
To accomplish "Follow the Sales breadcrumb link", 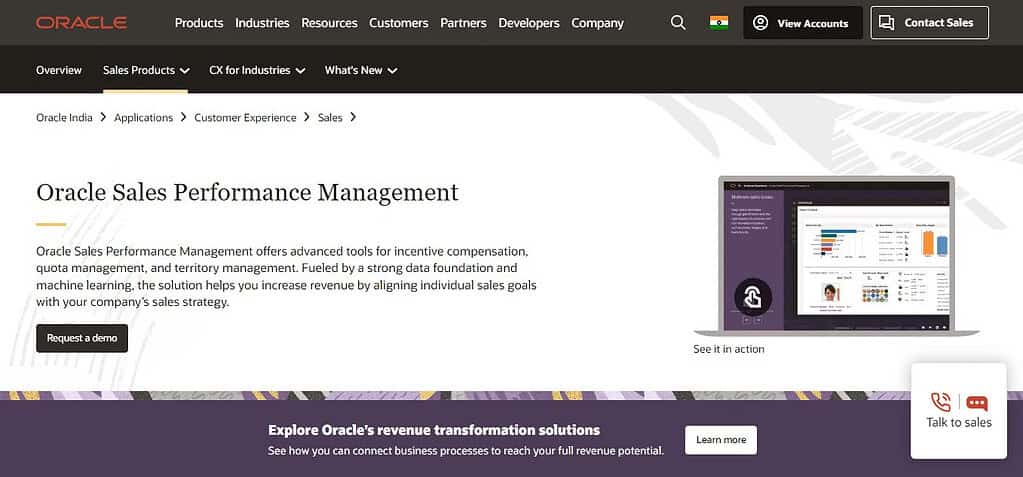I will pos(330,117).
